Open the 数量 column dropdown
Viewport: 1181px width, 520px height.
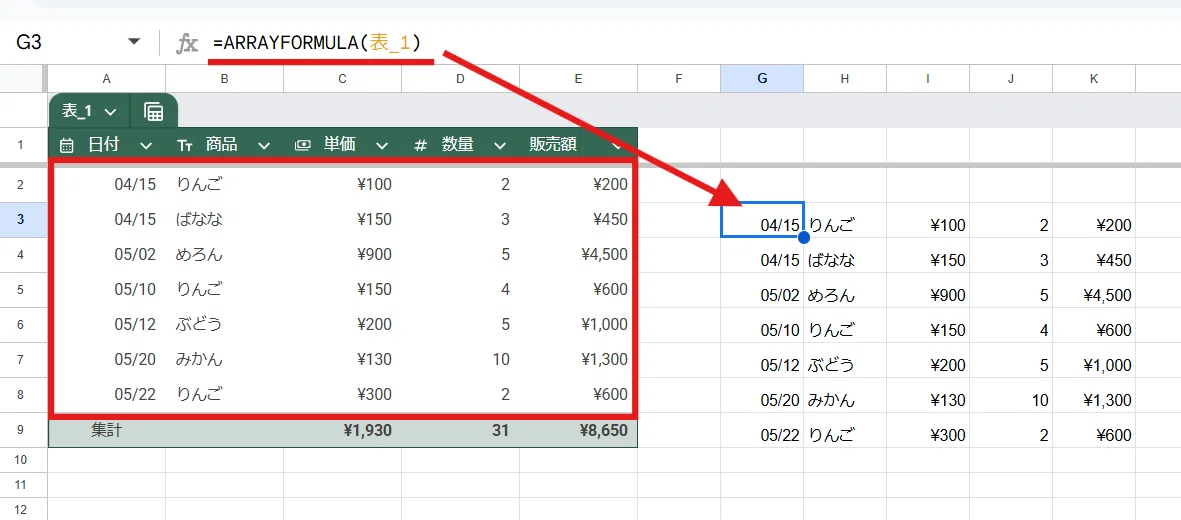point(500,145)
